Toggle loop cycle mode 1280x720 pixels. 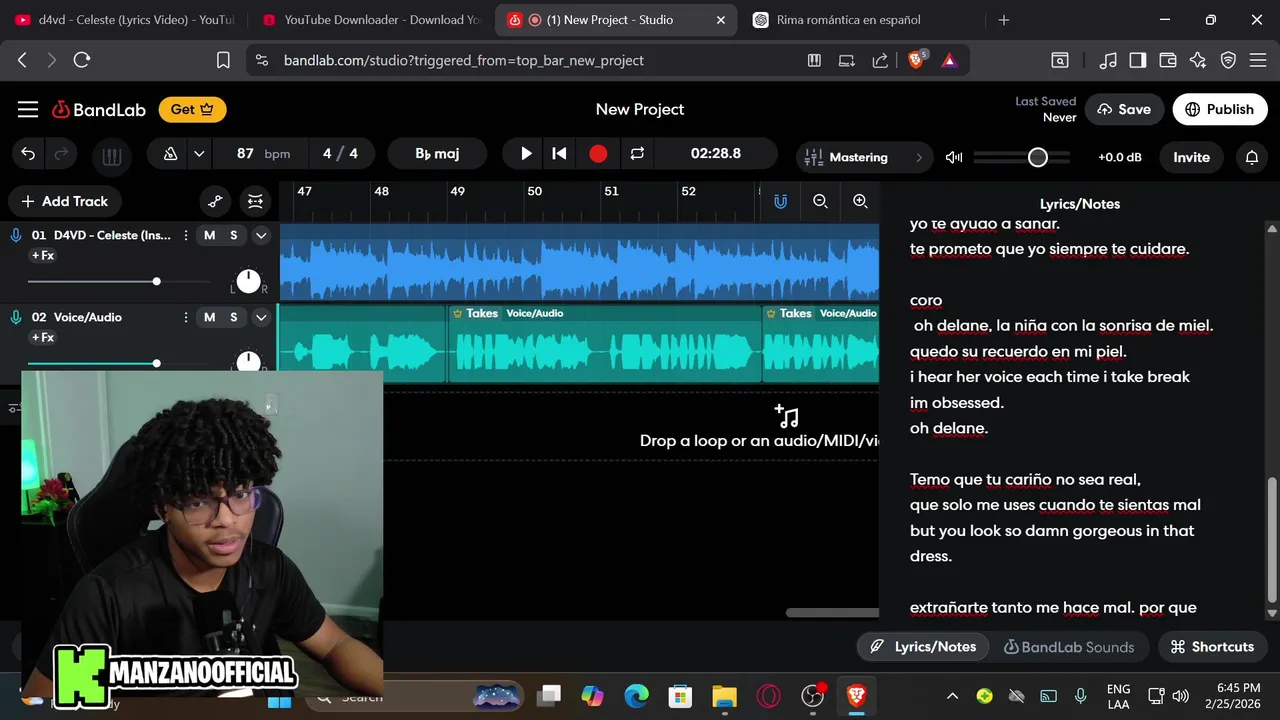coord(637,154)
